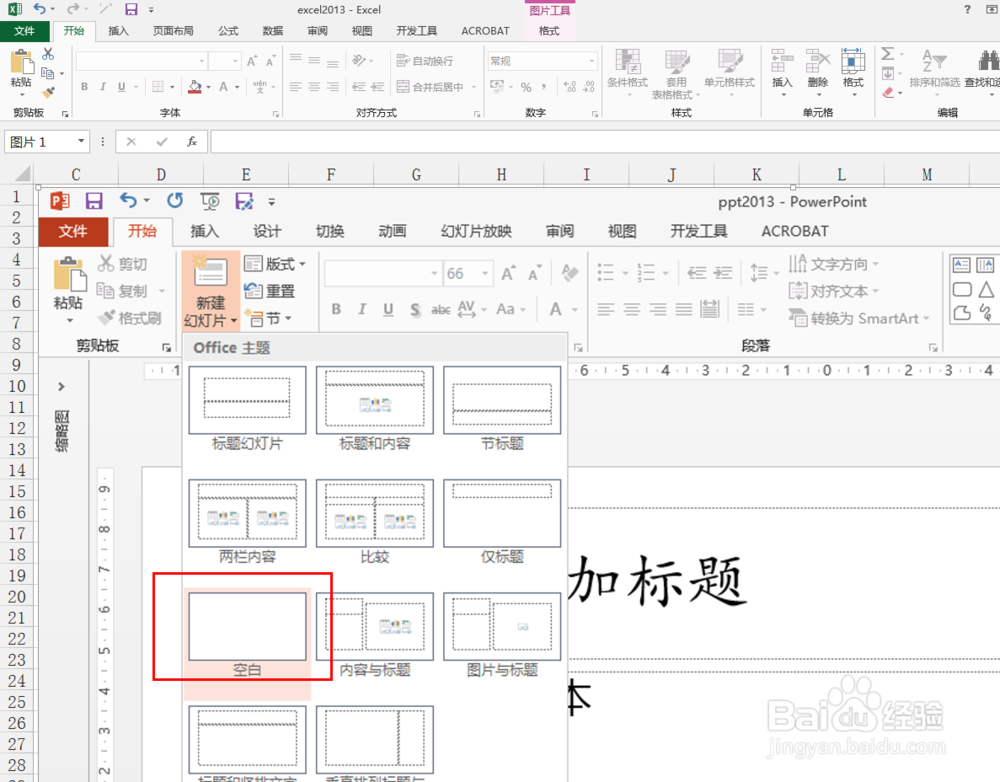Click Excel Sort and Filter icon
The width and height of the screenshot is (1000, 782).
click(x=934, y=61)
